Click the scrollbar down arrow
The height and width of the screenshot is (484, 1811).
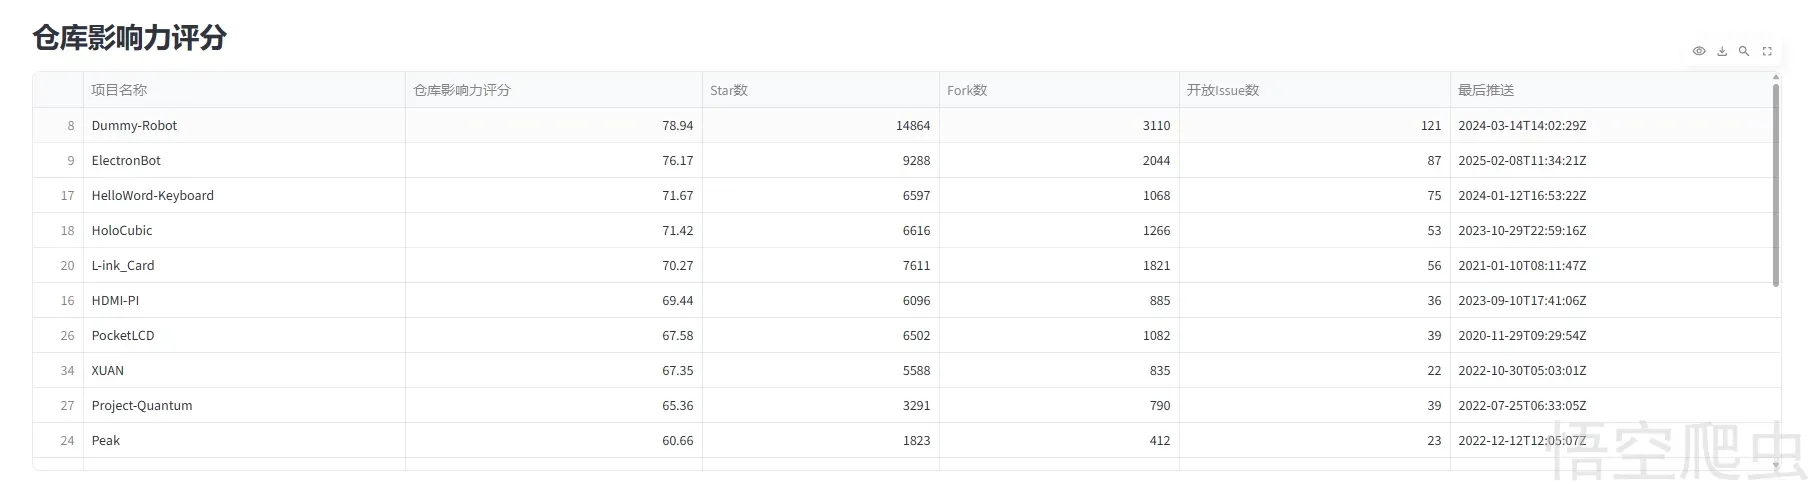click(x=1775, y=465)
